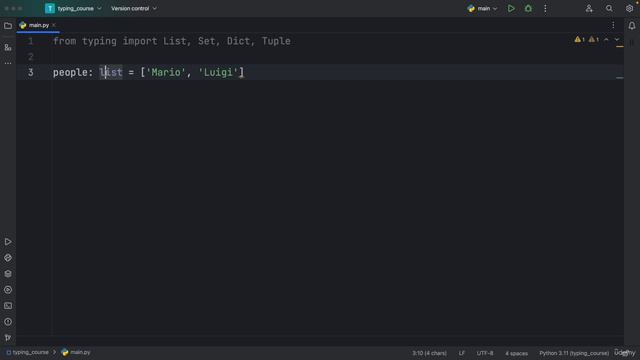
Task: Open the Python 3.11 interpreter selector
Action: [574, 353]
